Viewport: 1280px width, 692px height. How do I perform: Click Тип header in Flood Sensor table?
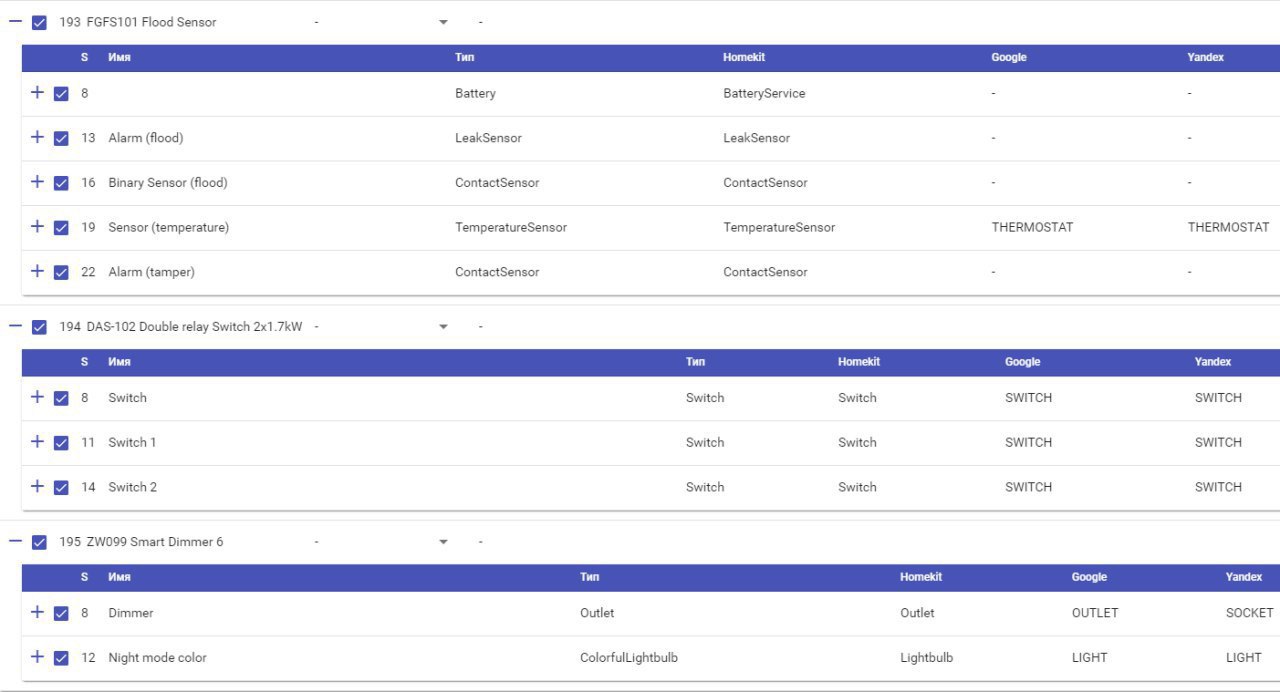click(464, 57)
